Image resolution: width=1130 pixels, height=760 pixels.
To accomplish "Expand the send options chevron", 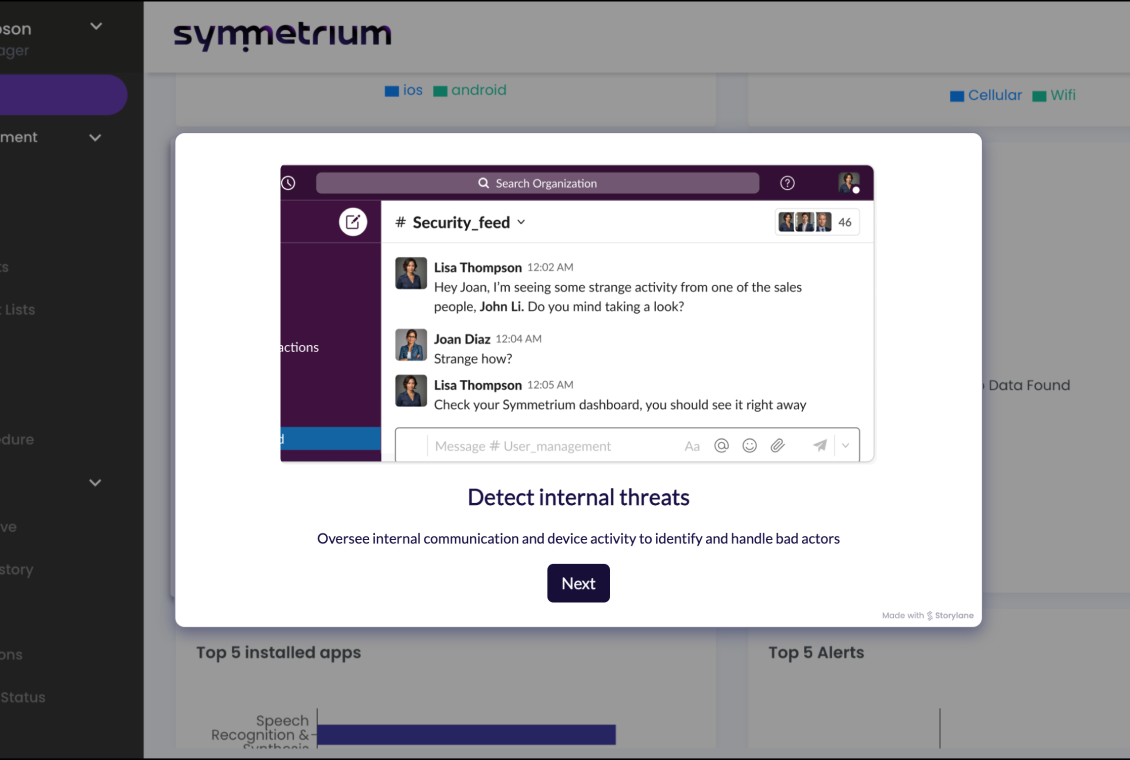I will [x=845, y=445].
